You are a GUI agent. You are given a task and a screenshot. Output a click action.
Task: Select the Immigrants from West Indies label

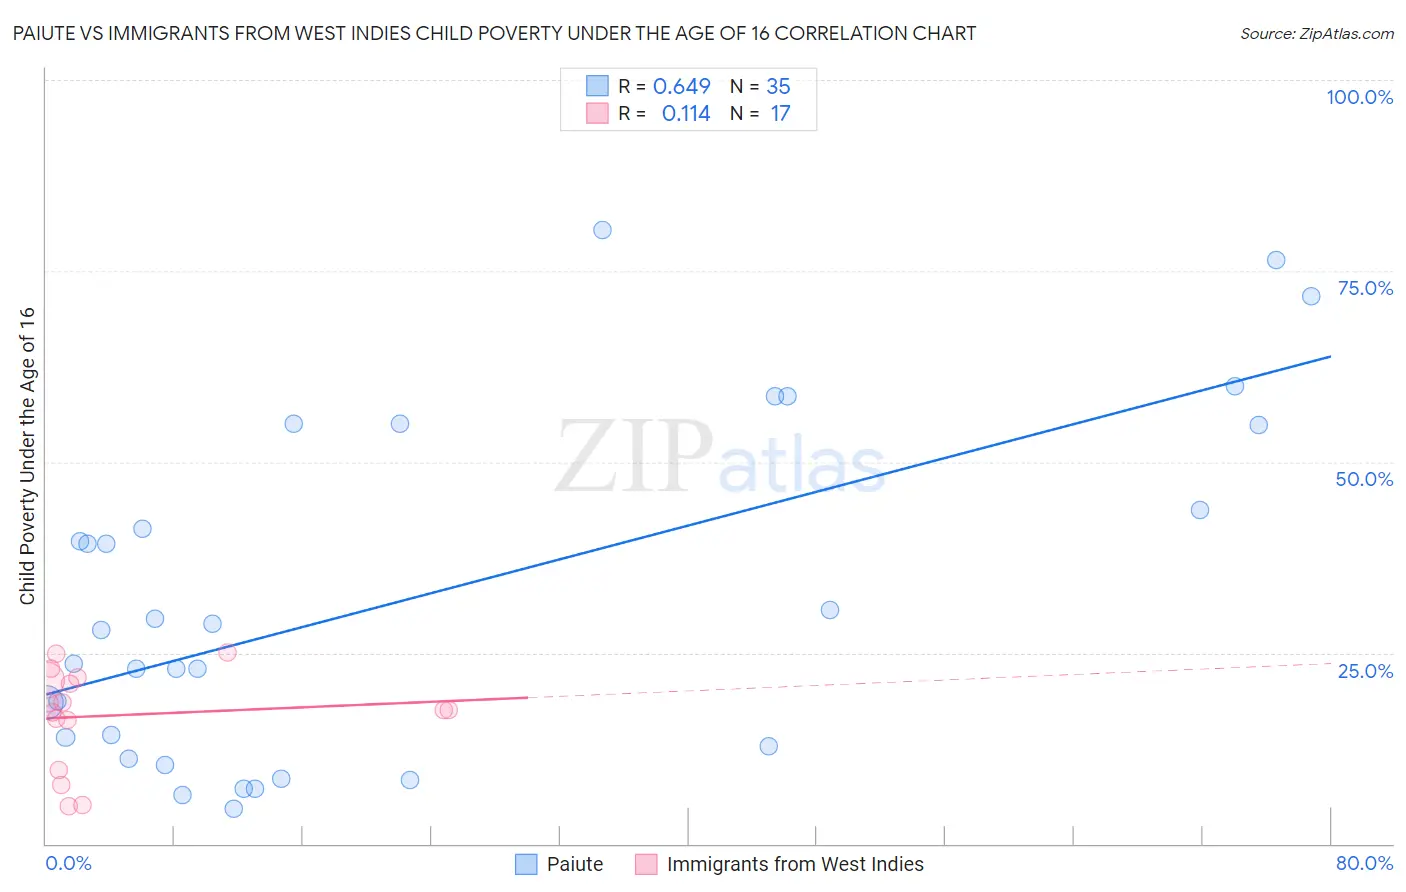pos(795,864)
